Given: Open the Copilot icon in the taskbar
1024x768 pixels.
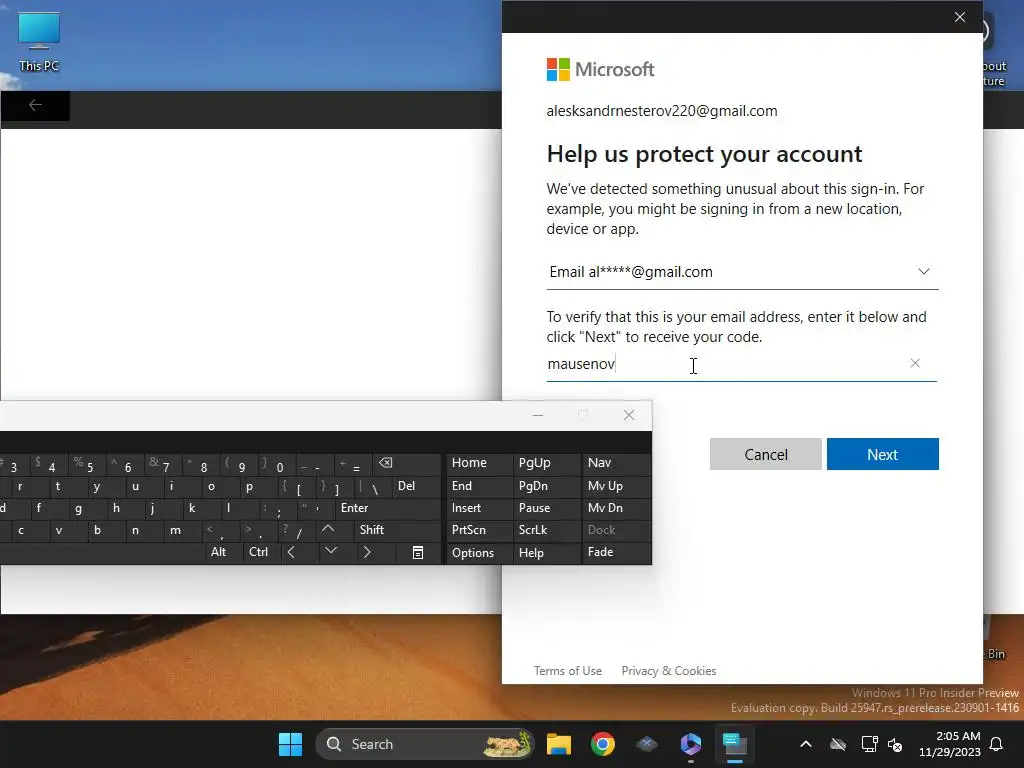Looking at the screenshot, I should pos(691,744).
